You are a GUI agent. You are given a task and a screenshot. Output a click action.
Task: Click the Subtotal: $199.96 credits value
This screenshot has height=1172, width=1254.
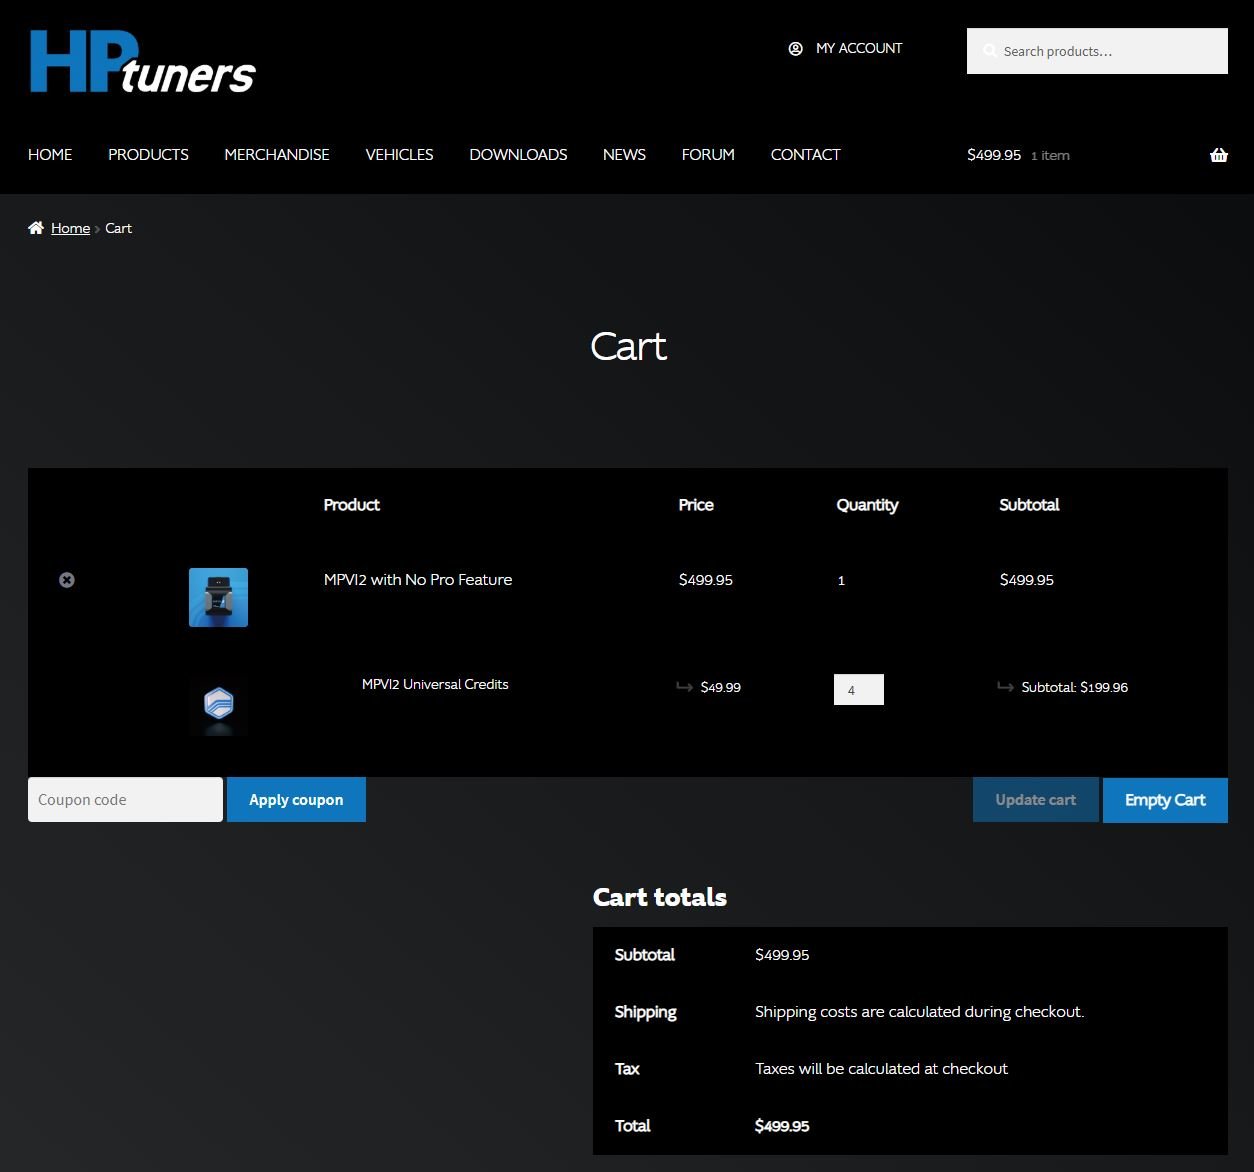tap(1075, 688)
